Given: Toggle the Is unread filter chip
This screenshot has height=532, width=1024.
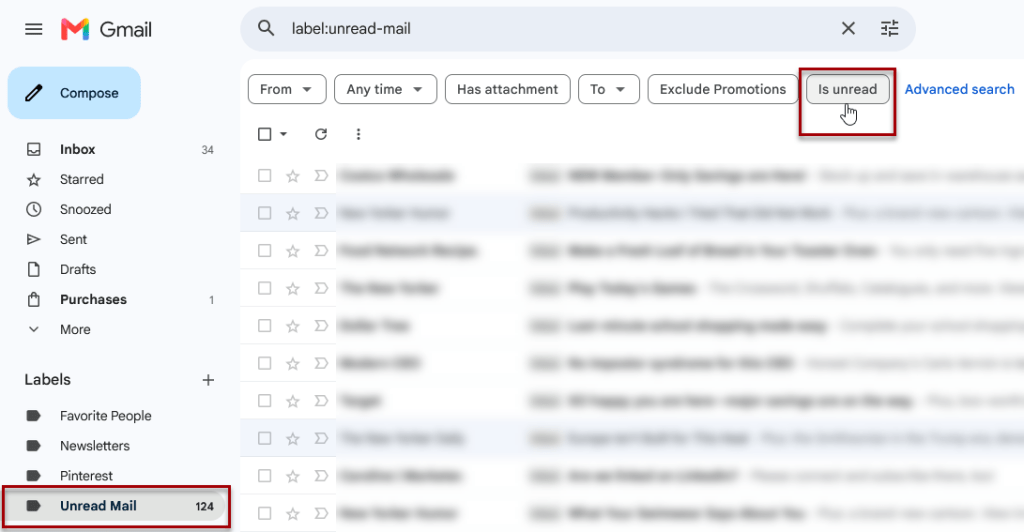Looking at the screenshot, I should coord(848,89).
